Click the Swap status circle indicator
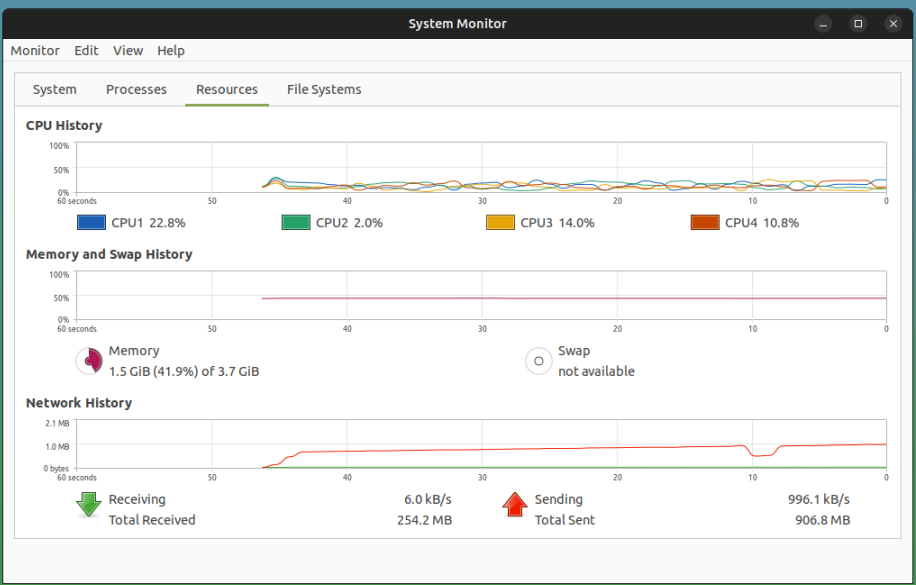Image resolution: width=916 pixels, height=585 pixels. pyautogui.click(x=539, y=360)
